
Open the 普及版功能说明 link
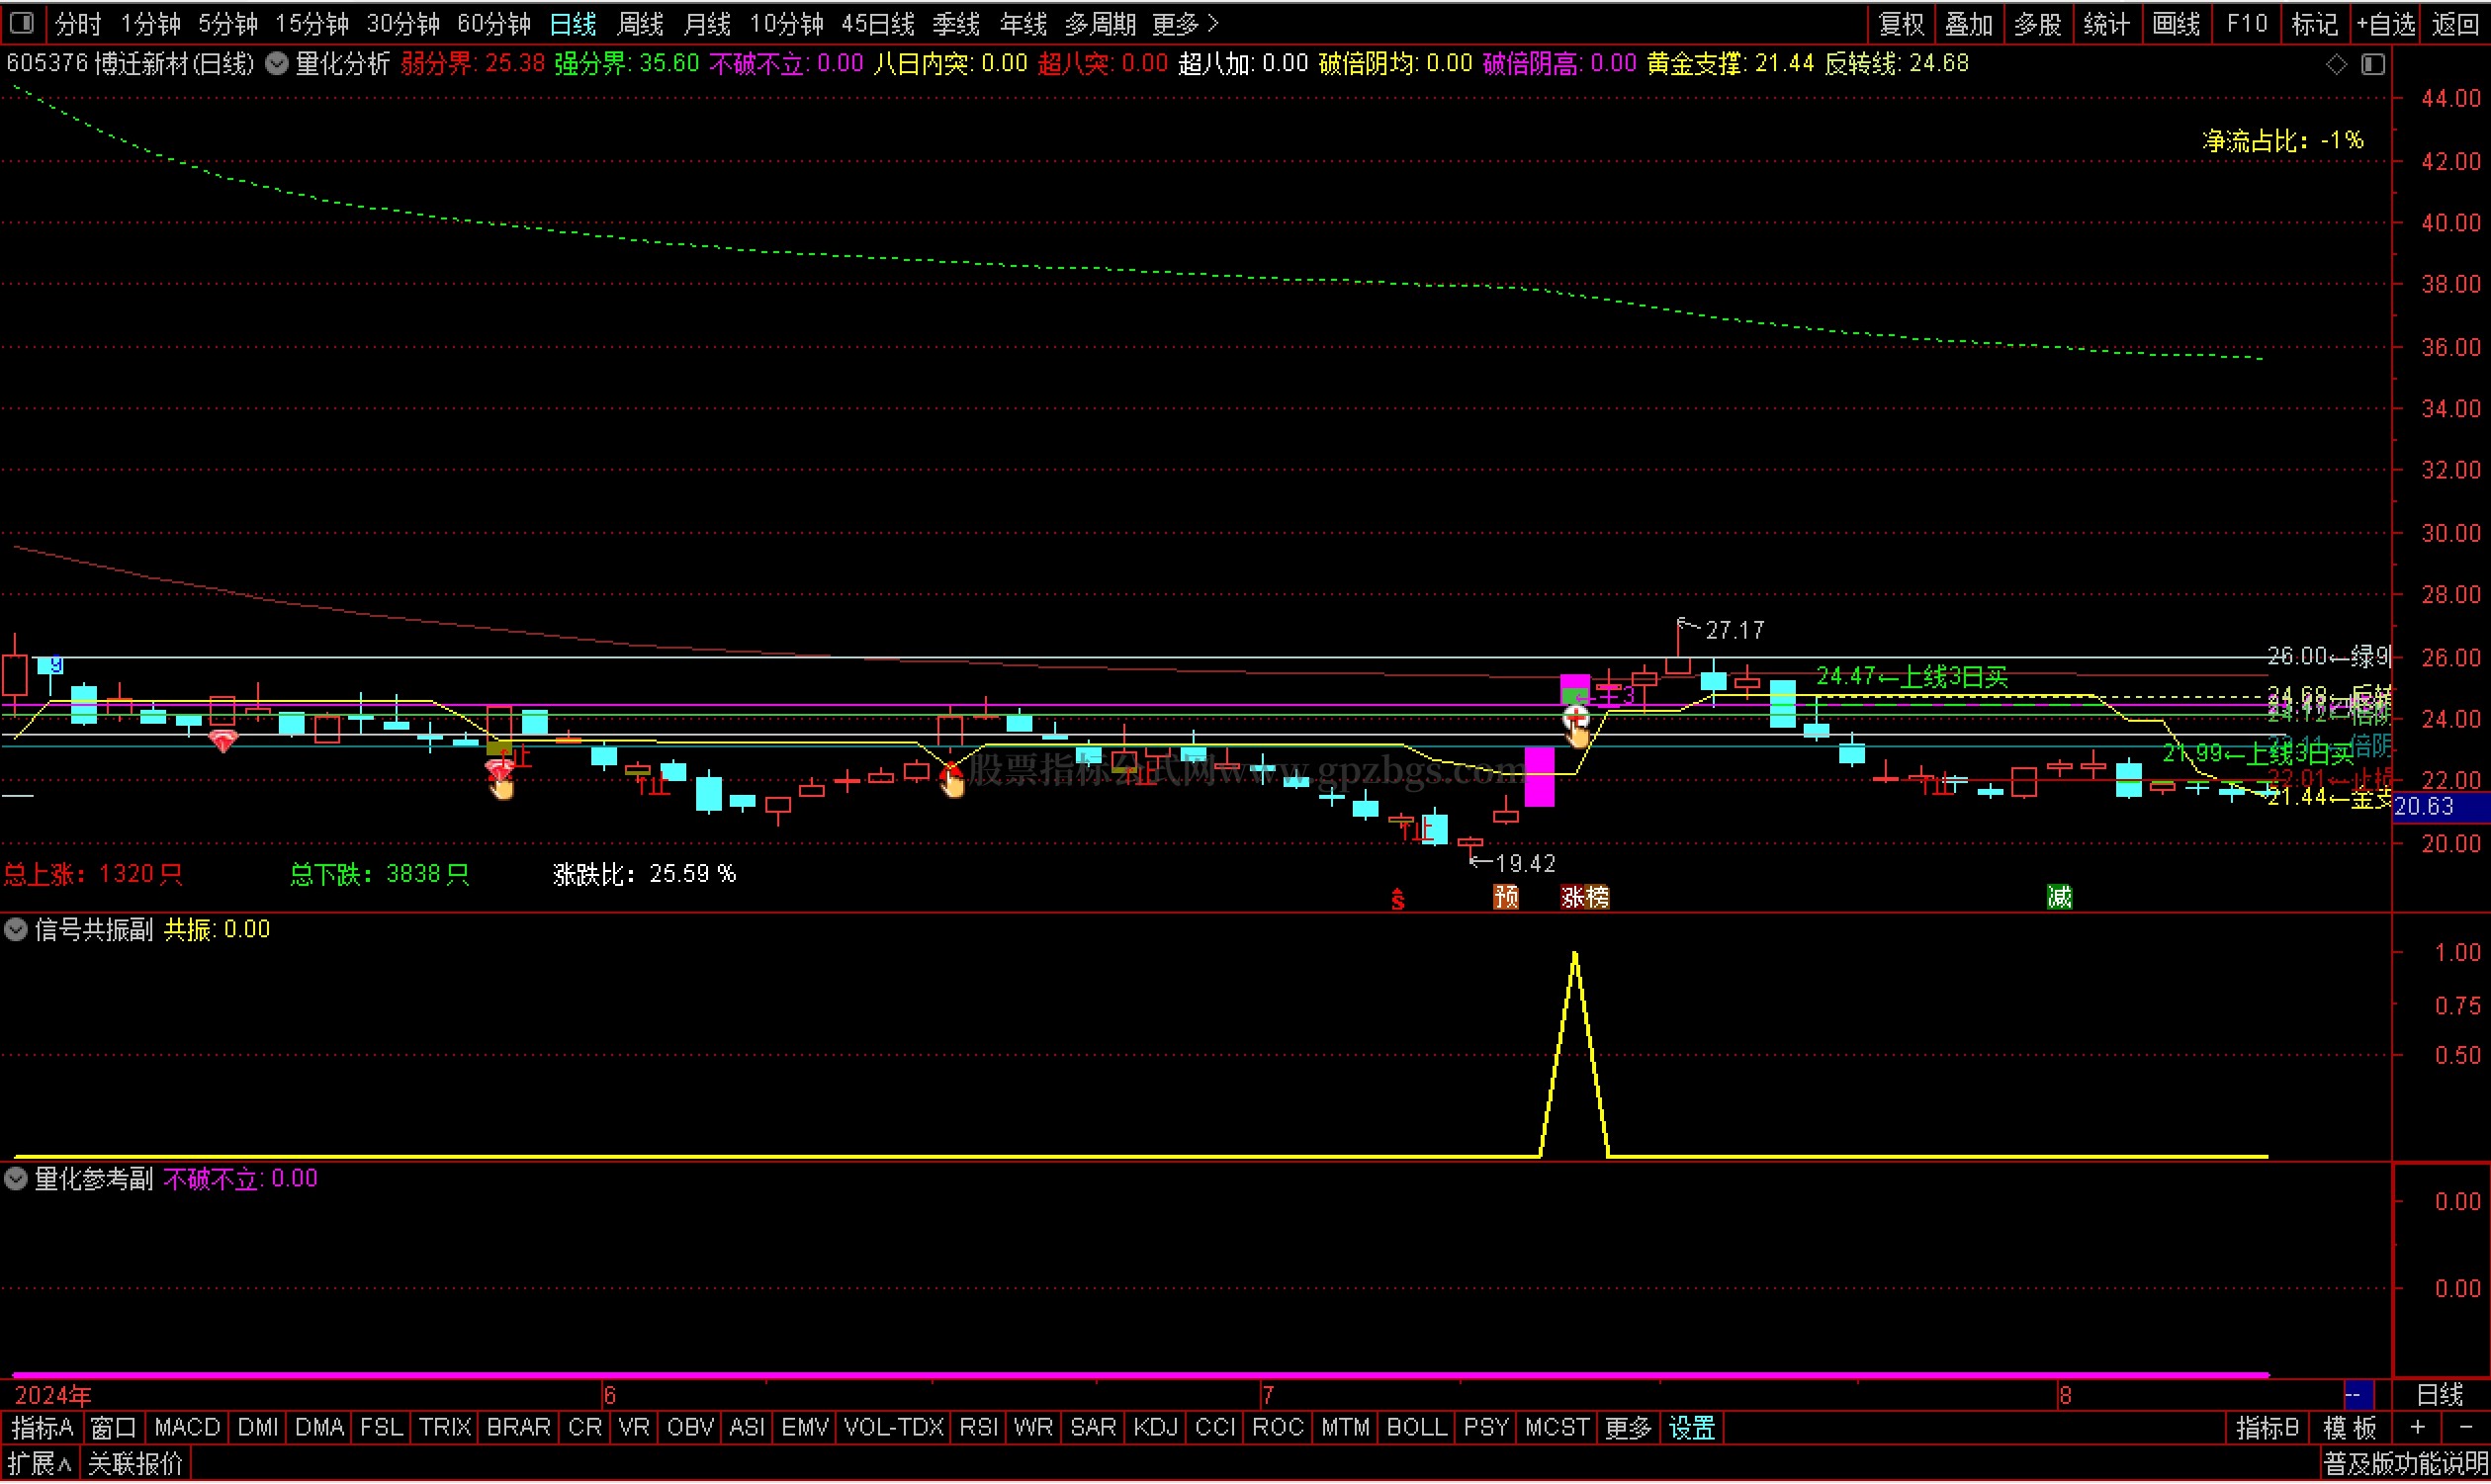[x=2404, y=1465]
